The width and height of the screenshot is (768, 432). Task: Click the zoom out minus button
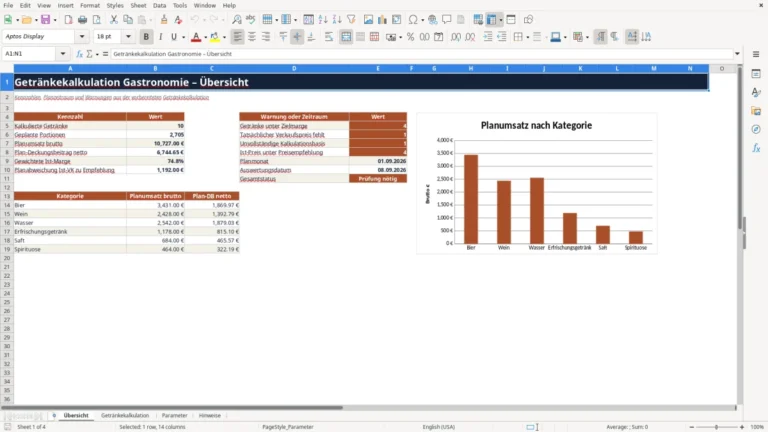691,427
